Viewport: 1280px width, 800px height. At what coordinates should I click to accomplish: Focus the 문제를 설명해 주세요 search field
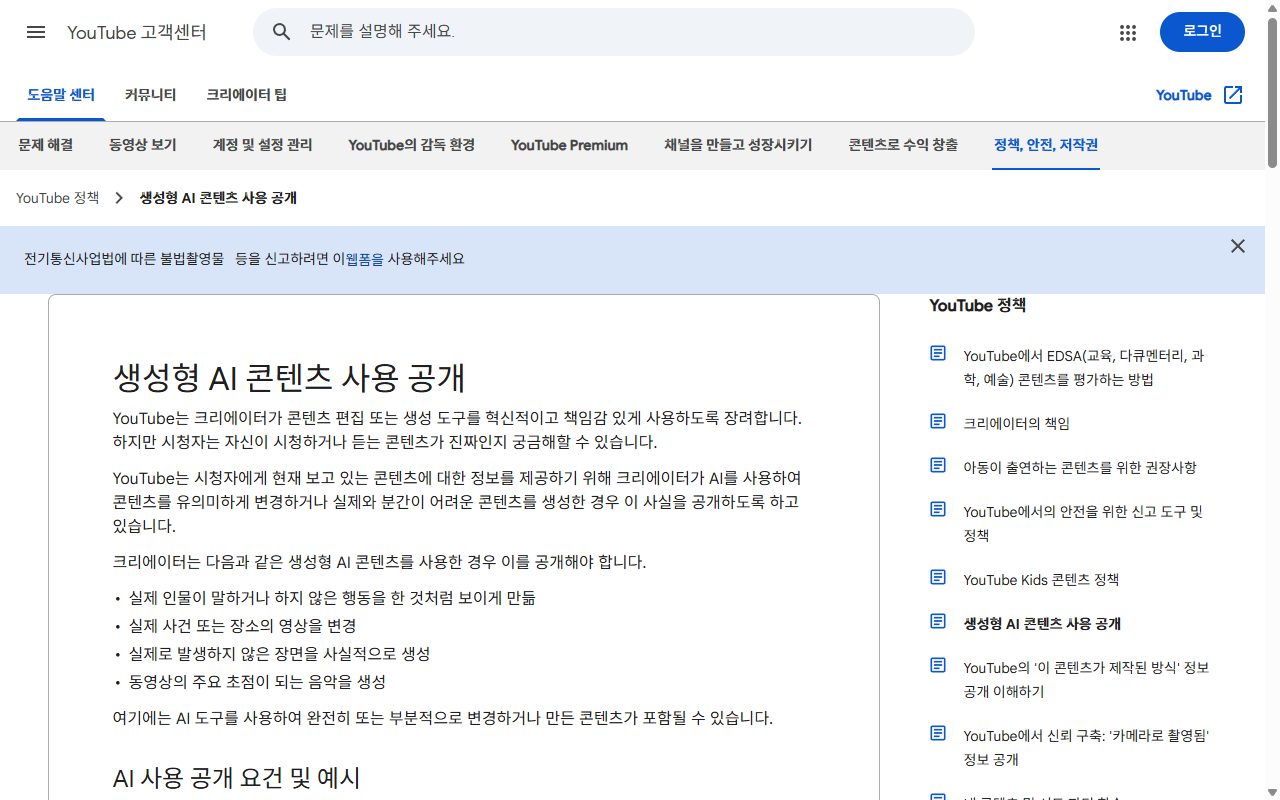coord(614,32)
